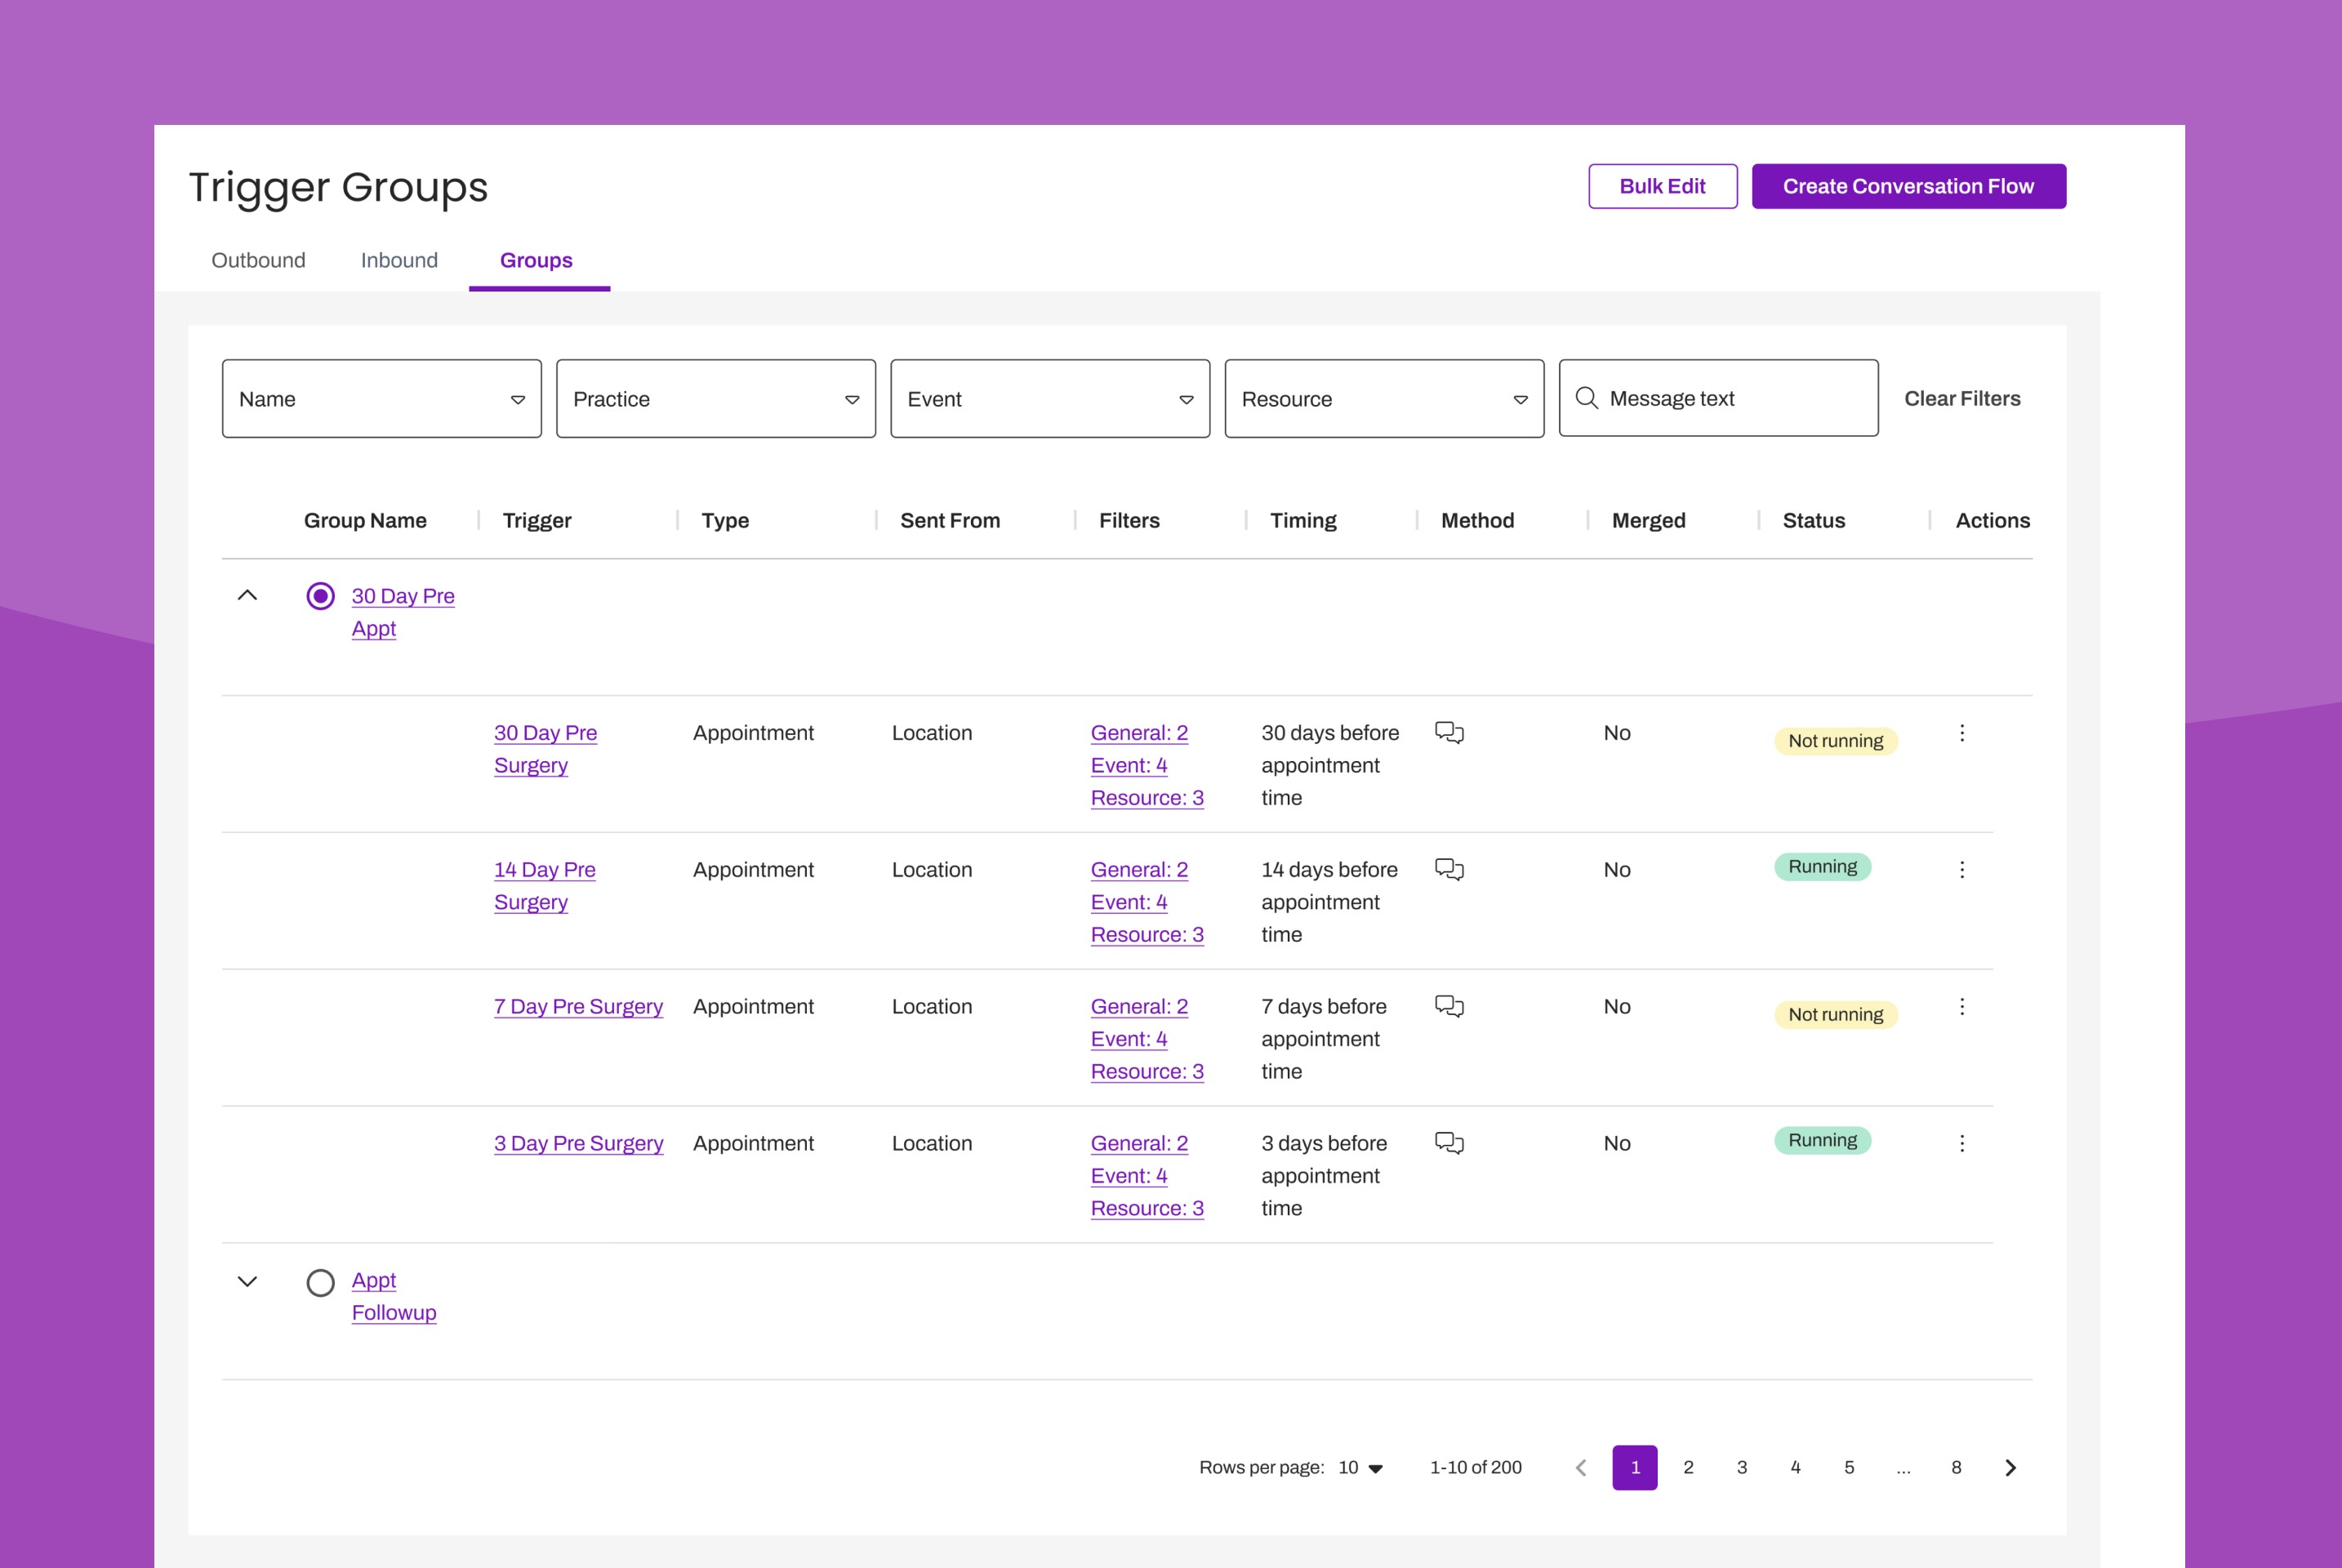2342x1568 pixels.
Task: Open the Practice filter dropdown
Action: tap(715, 399)
